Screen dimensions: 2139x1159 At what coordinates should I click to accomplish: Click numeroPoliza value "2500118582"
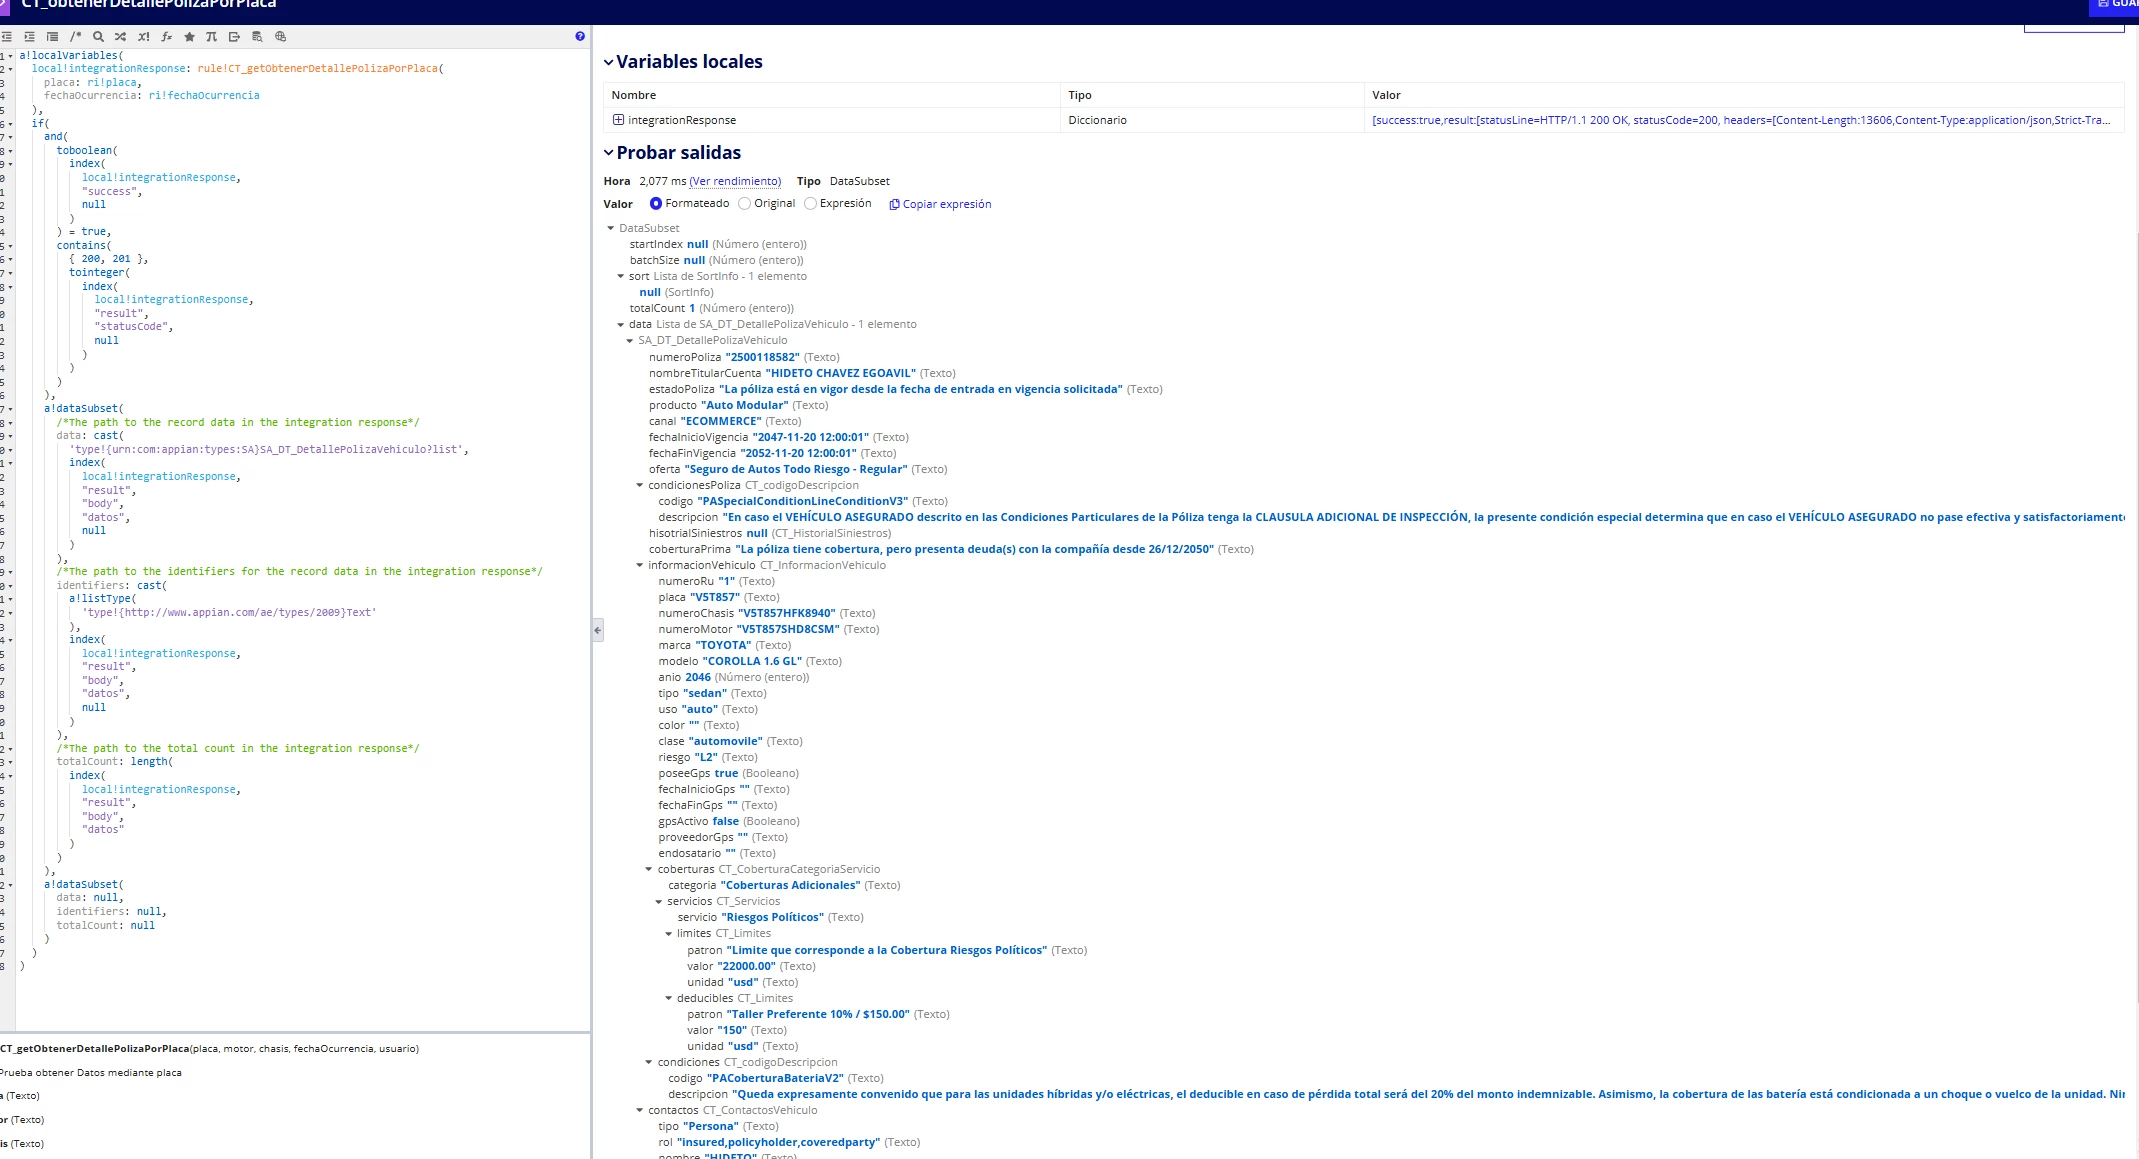tap(762, 357)
